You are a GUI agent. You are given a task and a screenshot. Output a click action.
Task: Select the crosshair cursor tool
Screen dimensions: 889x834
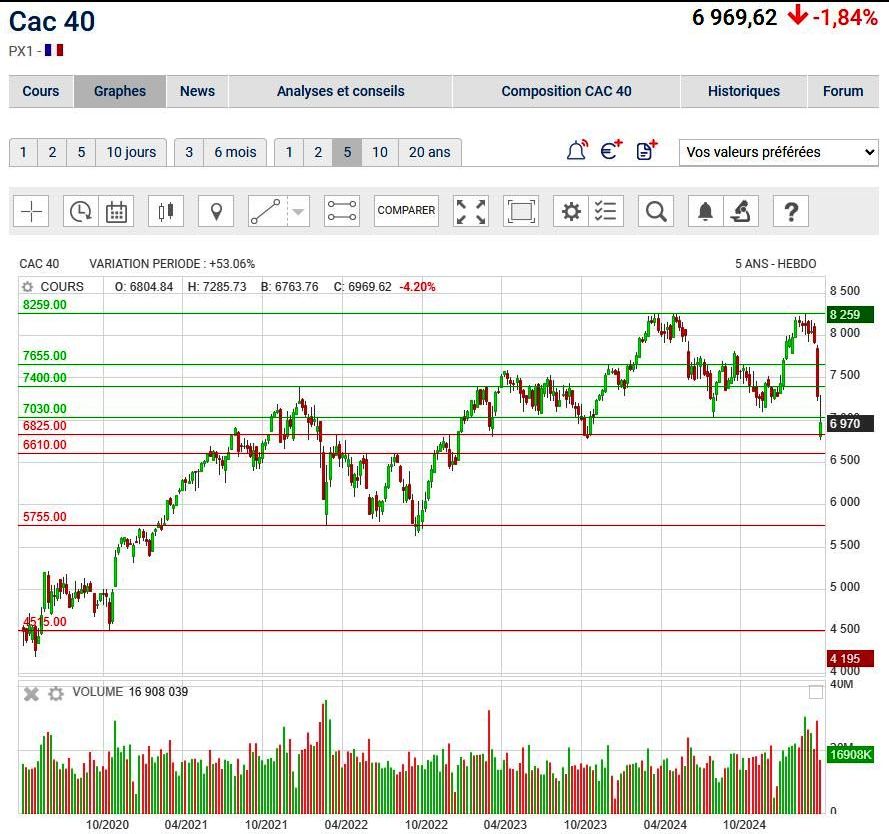click(x=31, y=211)
